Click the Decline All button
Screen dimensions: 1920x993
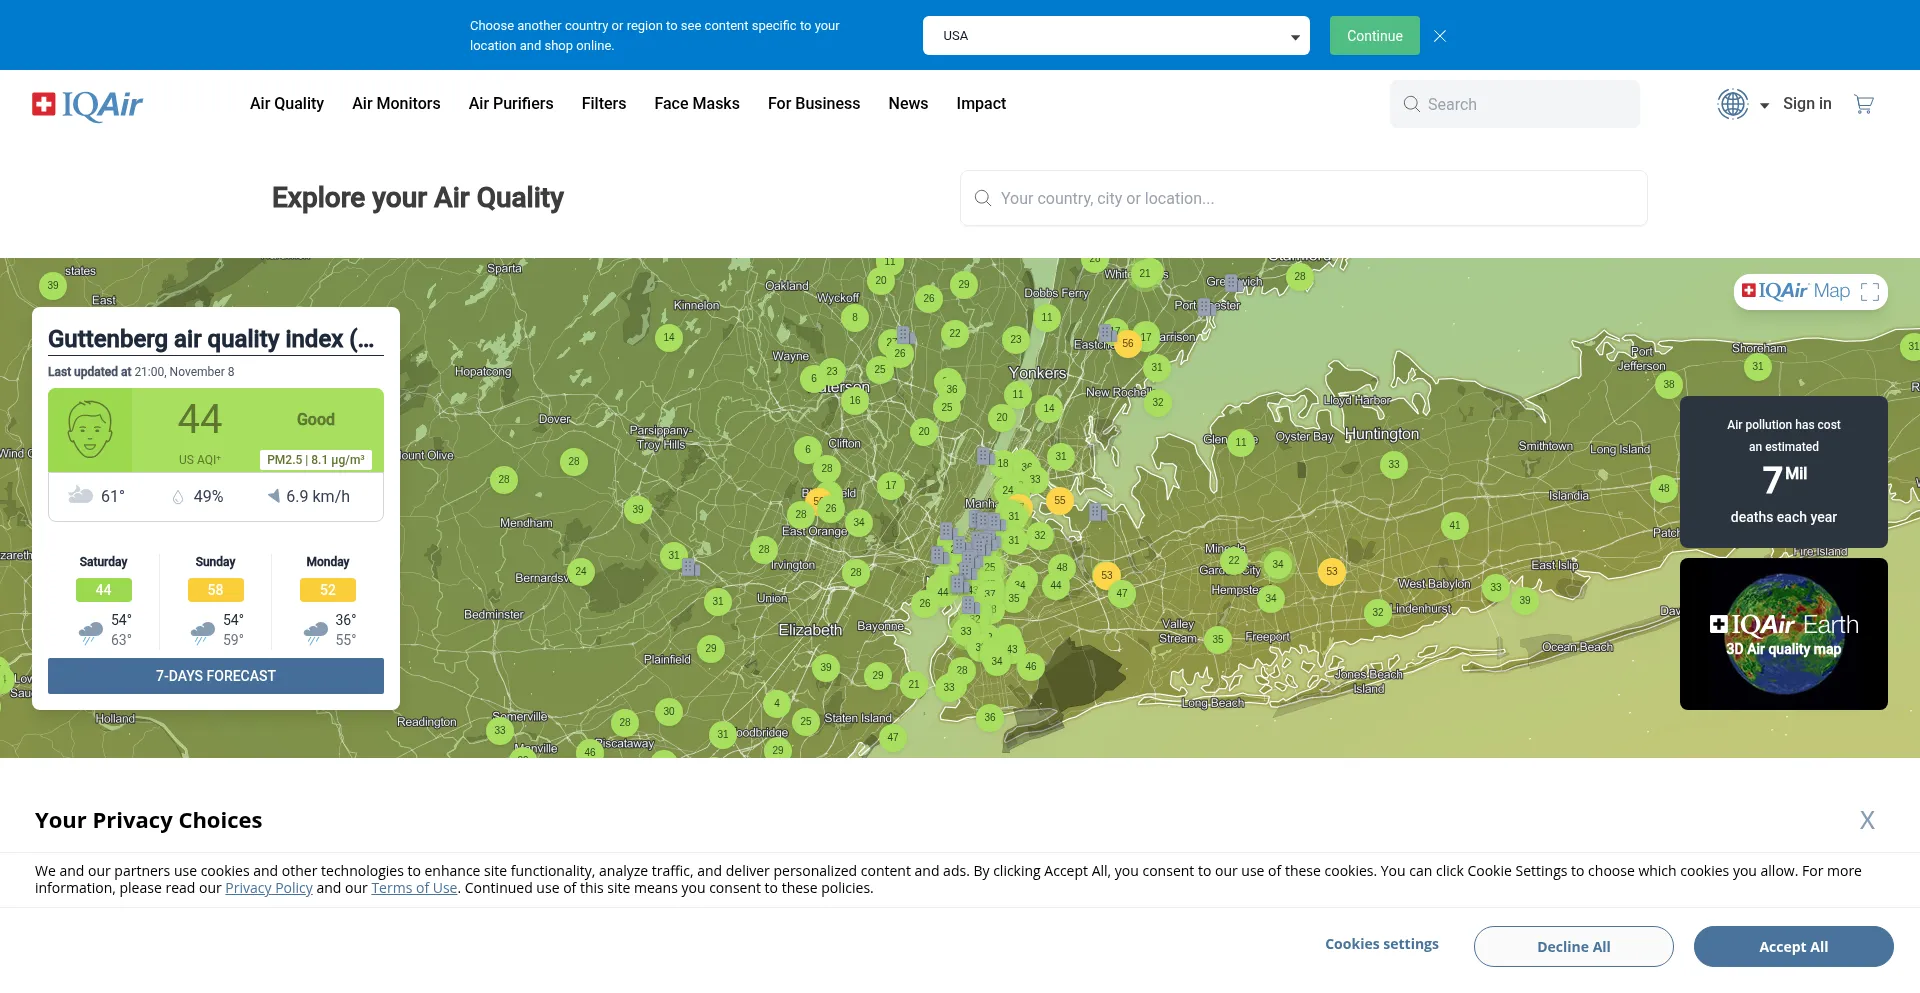point(1573,946)
